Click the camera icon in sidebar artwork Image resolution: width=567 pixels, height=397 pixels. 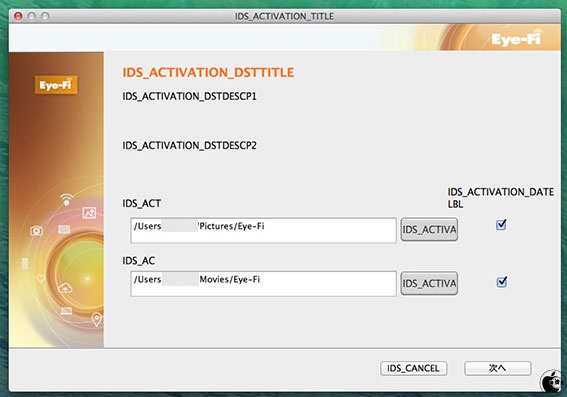click(x=36, y=230)
